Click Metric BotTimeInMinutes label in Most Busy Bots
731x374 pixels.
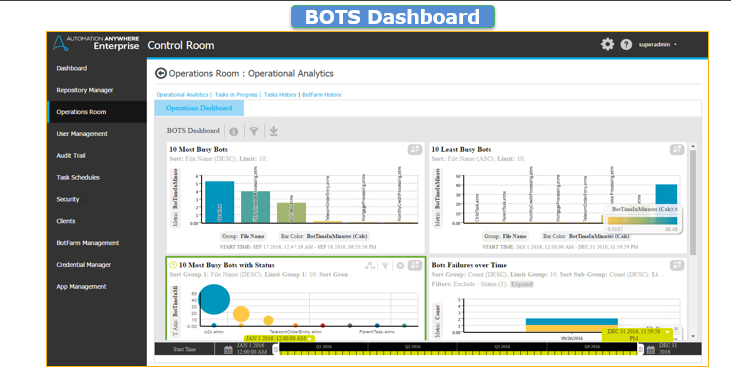coord(175,198)
